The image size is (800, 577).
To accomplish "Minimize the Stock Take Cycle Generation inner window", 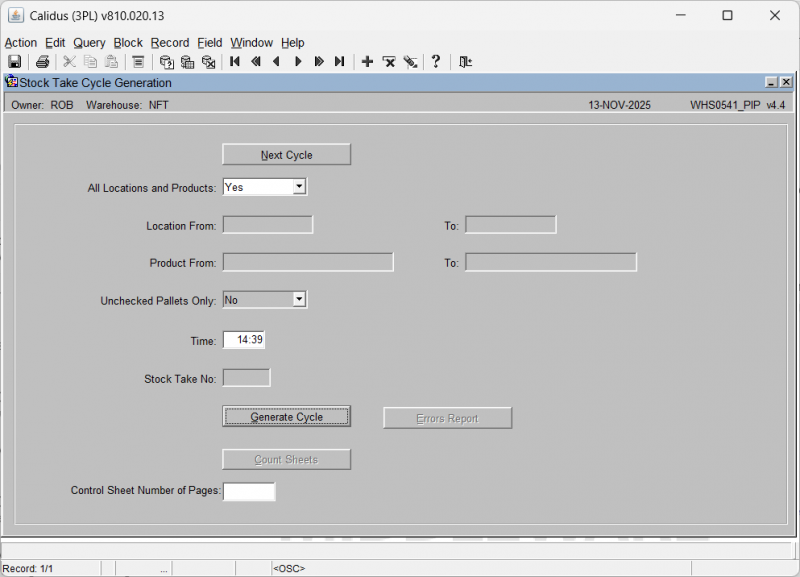I will (x=771, y=83).
